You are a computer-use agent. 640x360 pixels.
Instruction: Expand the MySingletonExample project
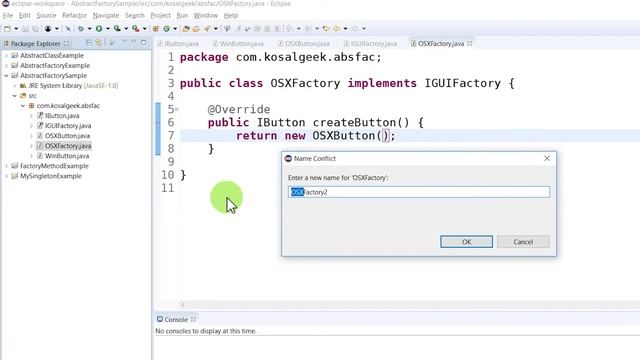click(6, 176)
